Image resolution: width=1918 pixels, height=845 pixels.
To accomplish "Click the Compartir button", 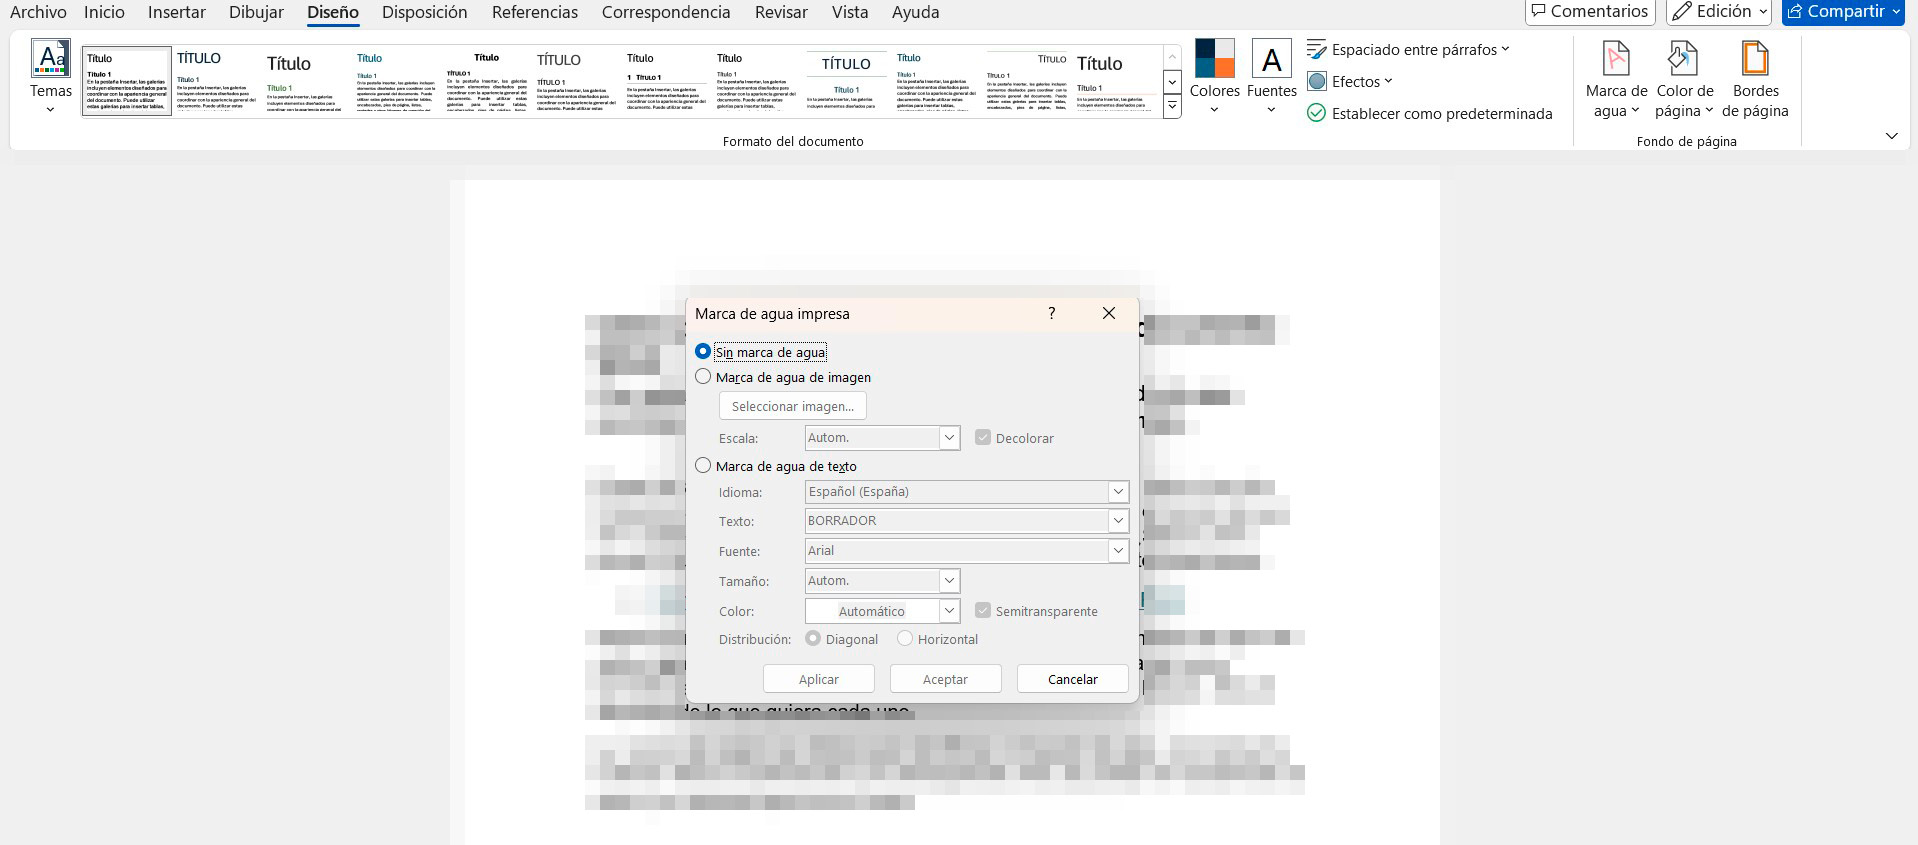I will 1843,11.
